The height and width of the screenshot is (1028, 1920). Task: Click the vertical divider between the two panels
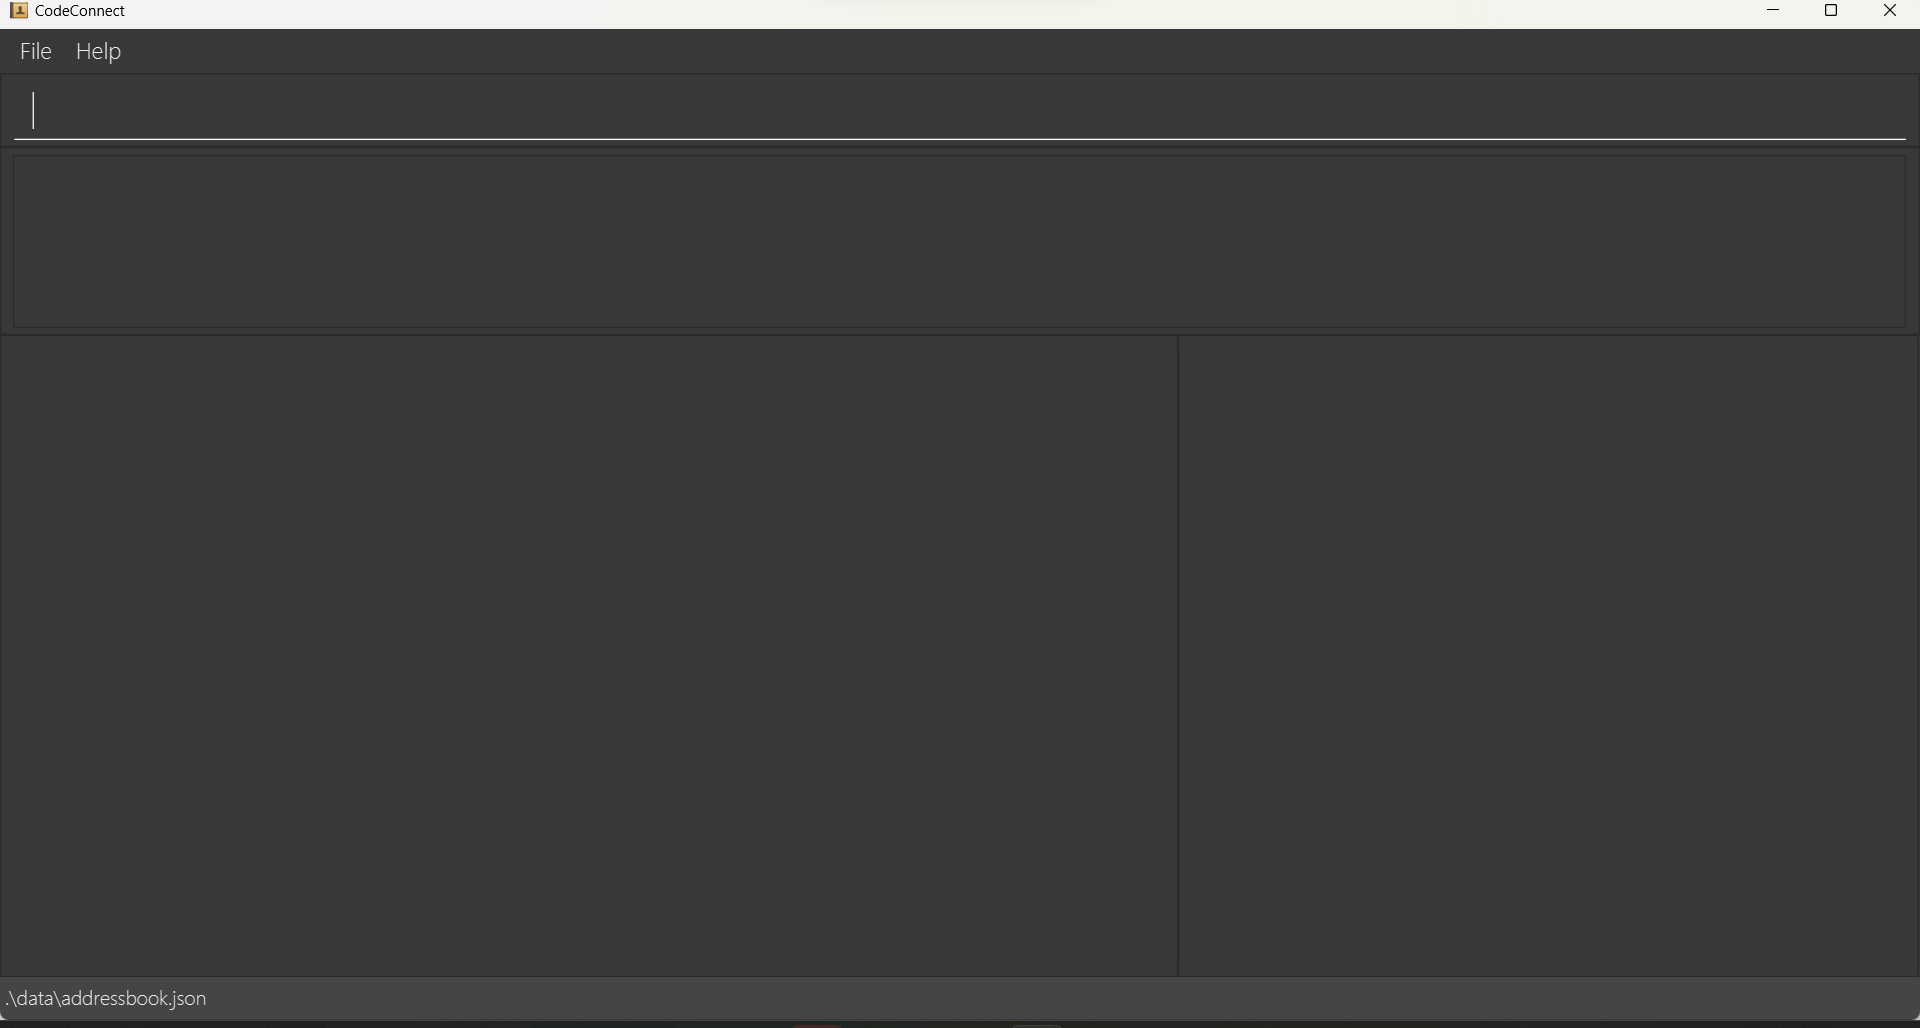1179,656
